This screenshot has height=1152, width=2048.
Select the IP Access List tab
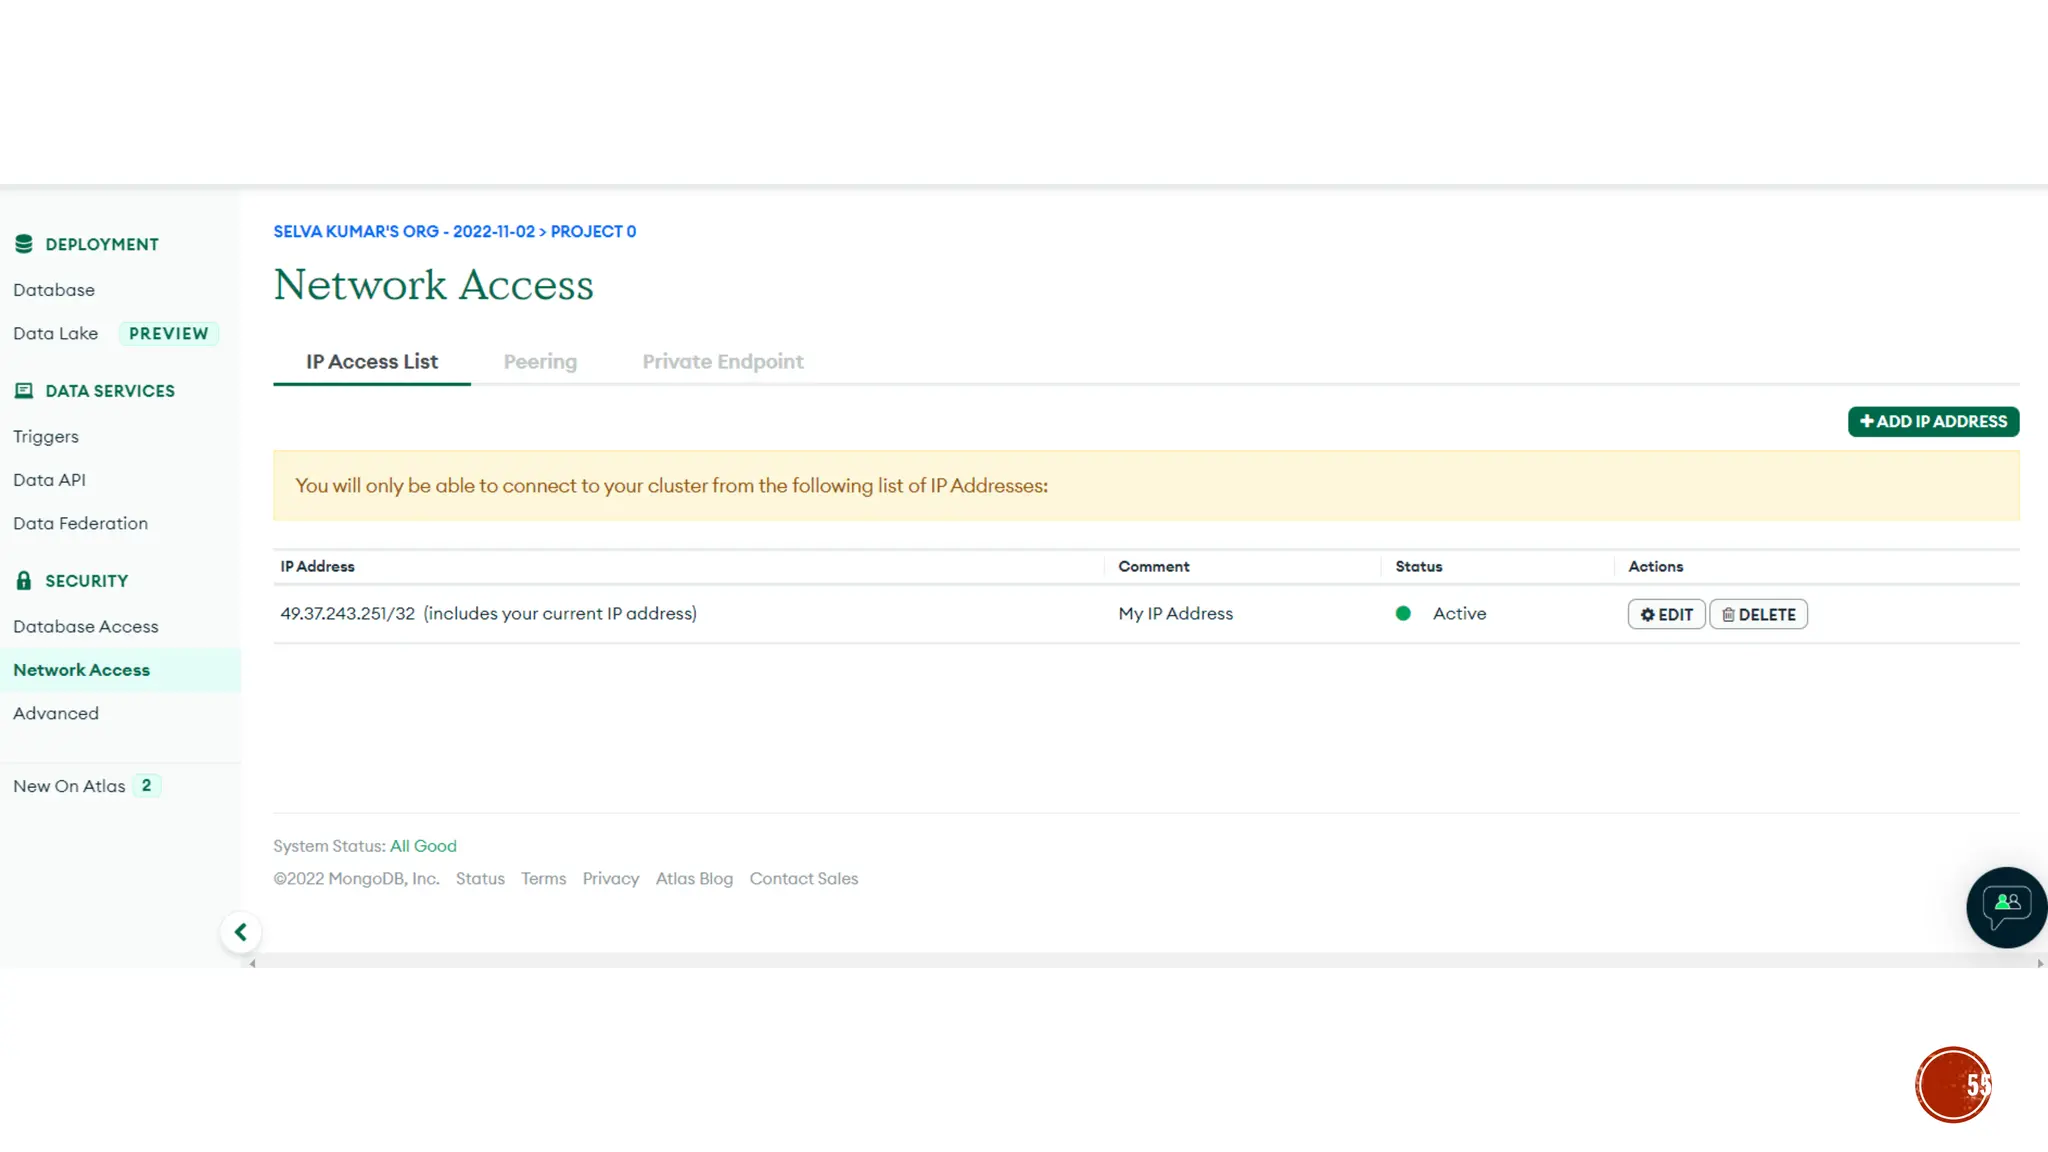372,362
